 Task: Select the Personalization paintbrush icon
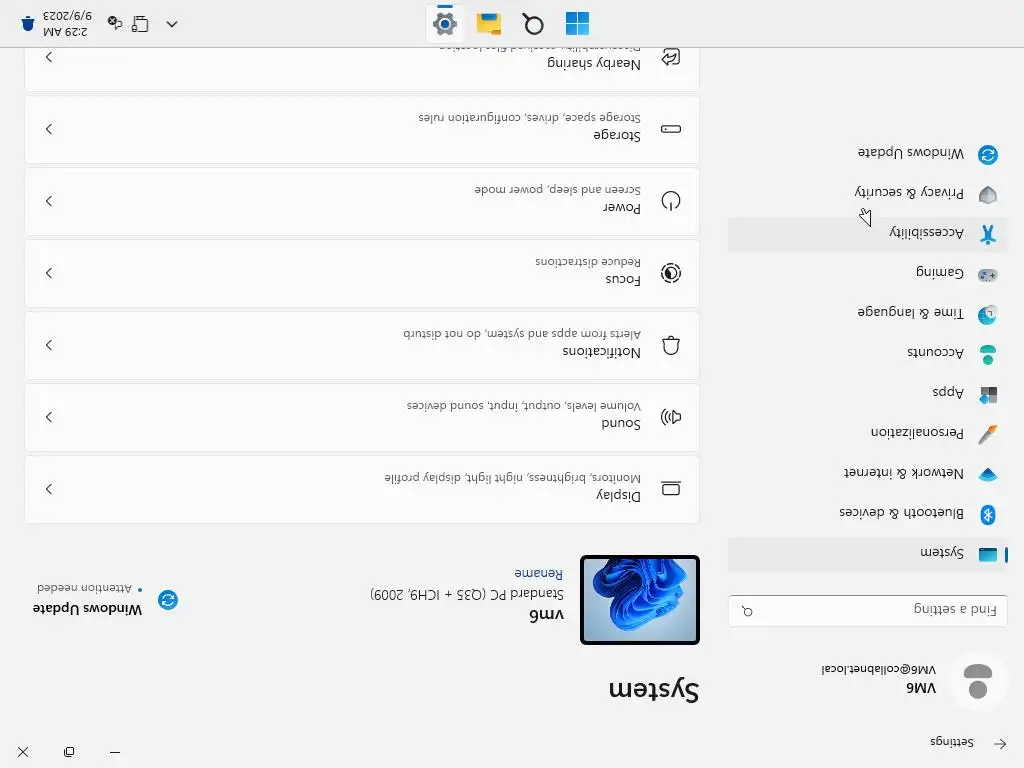[987, 434]
